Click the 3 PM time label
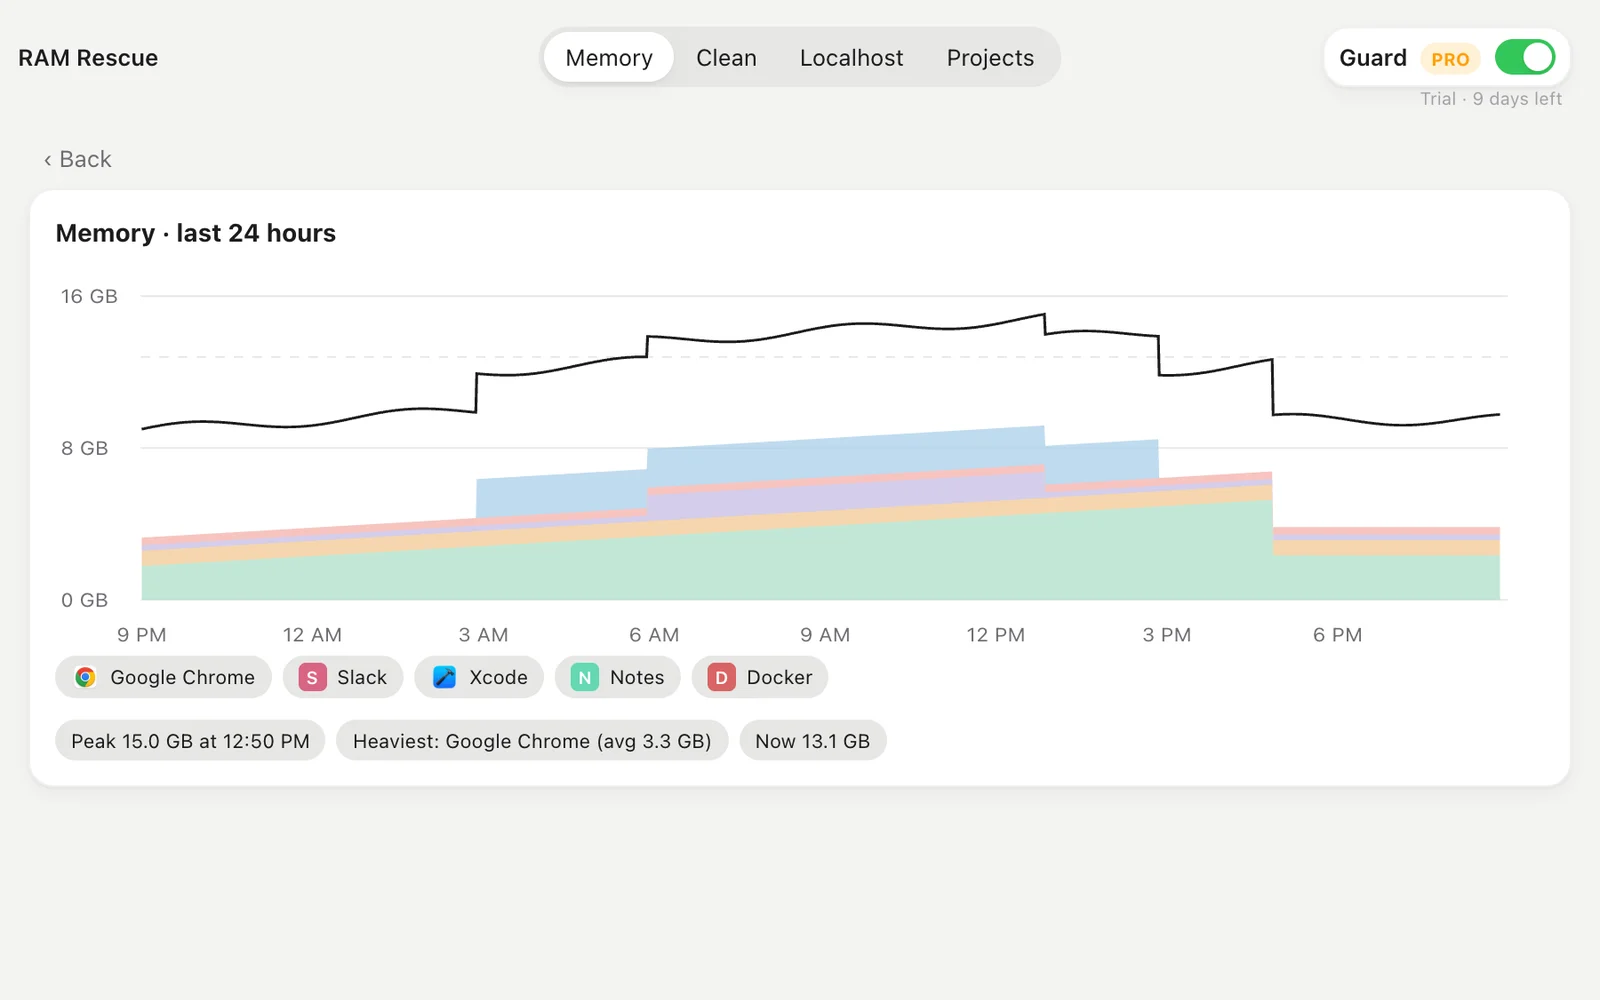The height and width of the screenshot is (1000, 1600). [x=1167, y=635]
